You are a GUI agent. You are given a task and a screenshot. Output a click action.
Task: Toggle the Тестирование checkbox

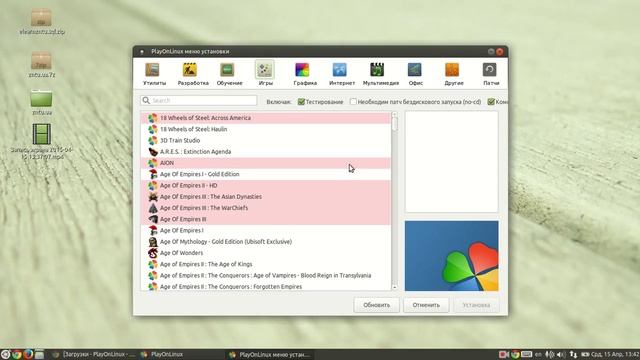[301, 102]
